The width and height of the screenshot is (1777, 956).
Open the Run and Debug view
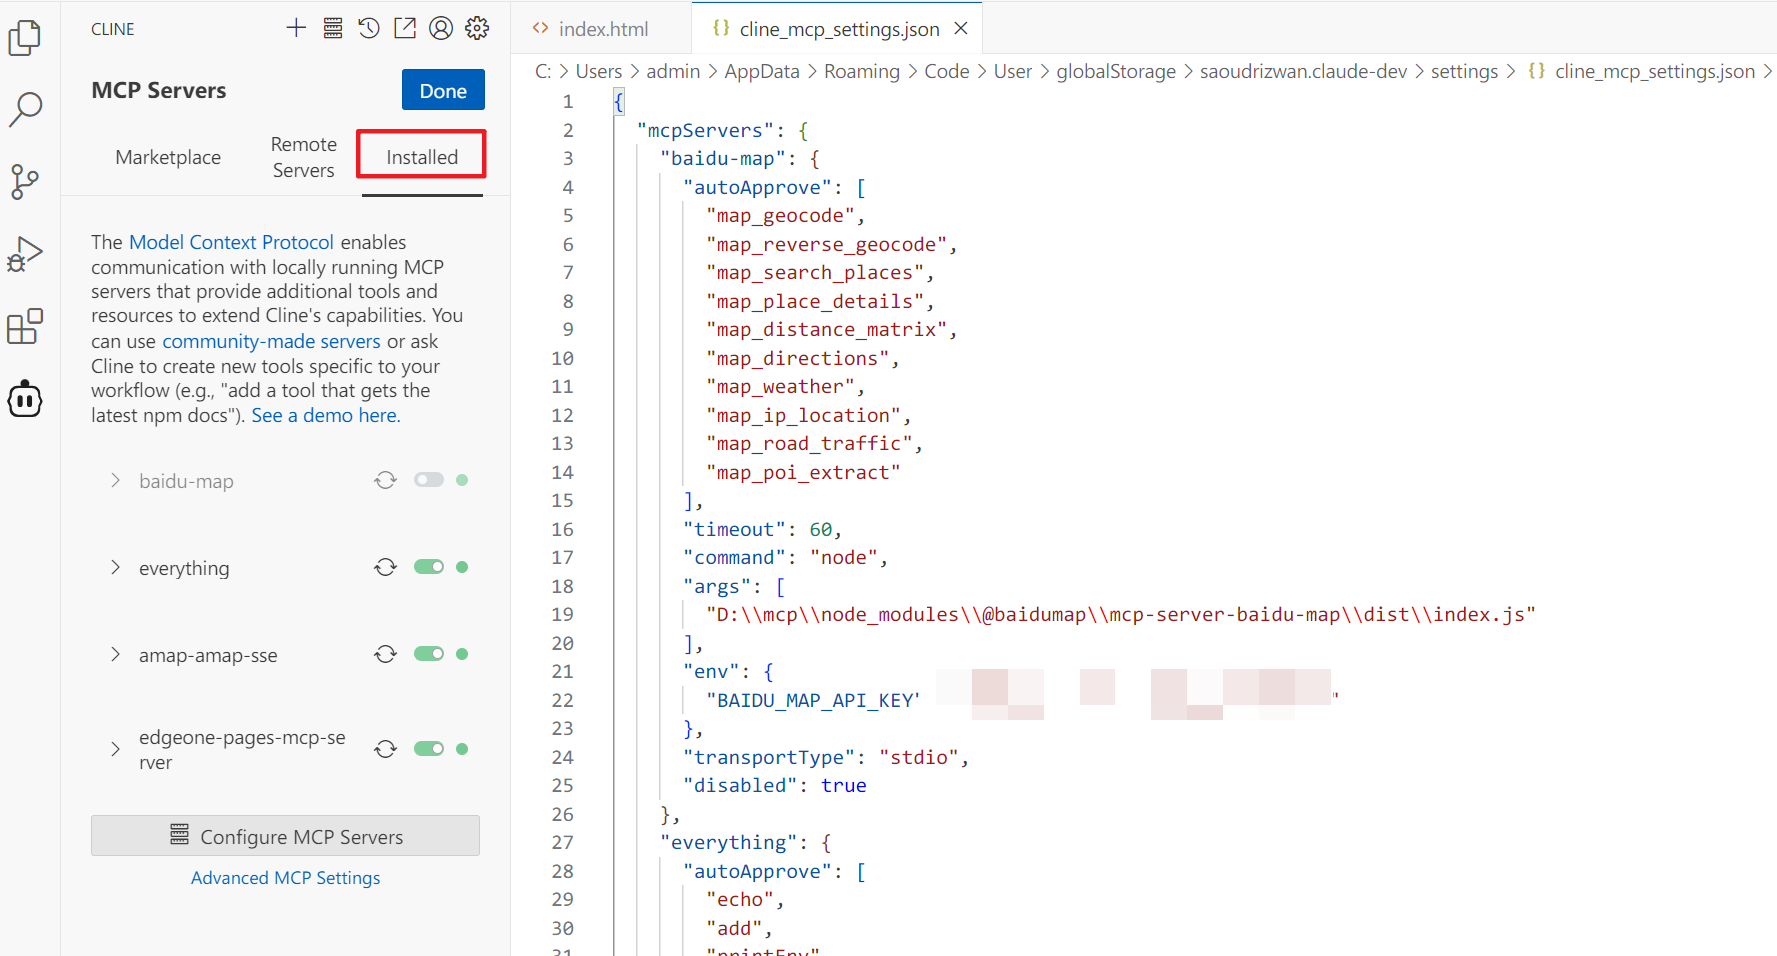coord(24,254)
